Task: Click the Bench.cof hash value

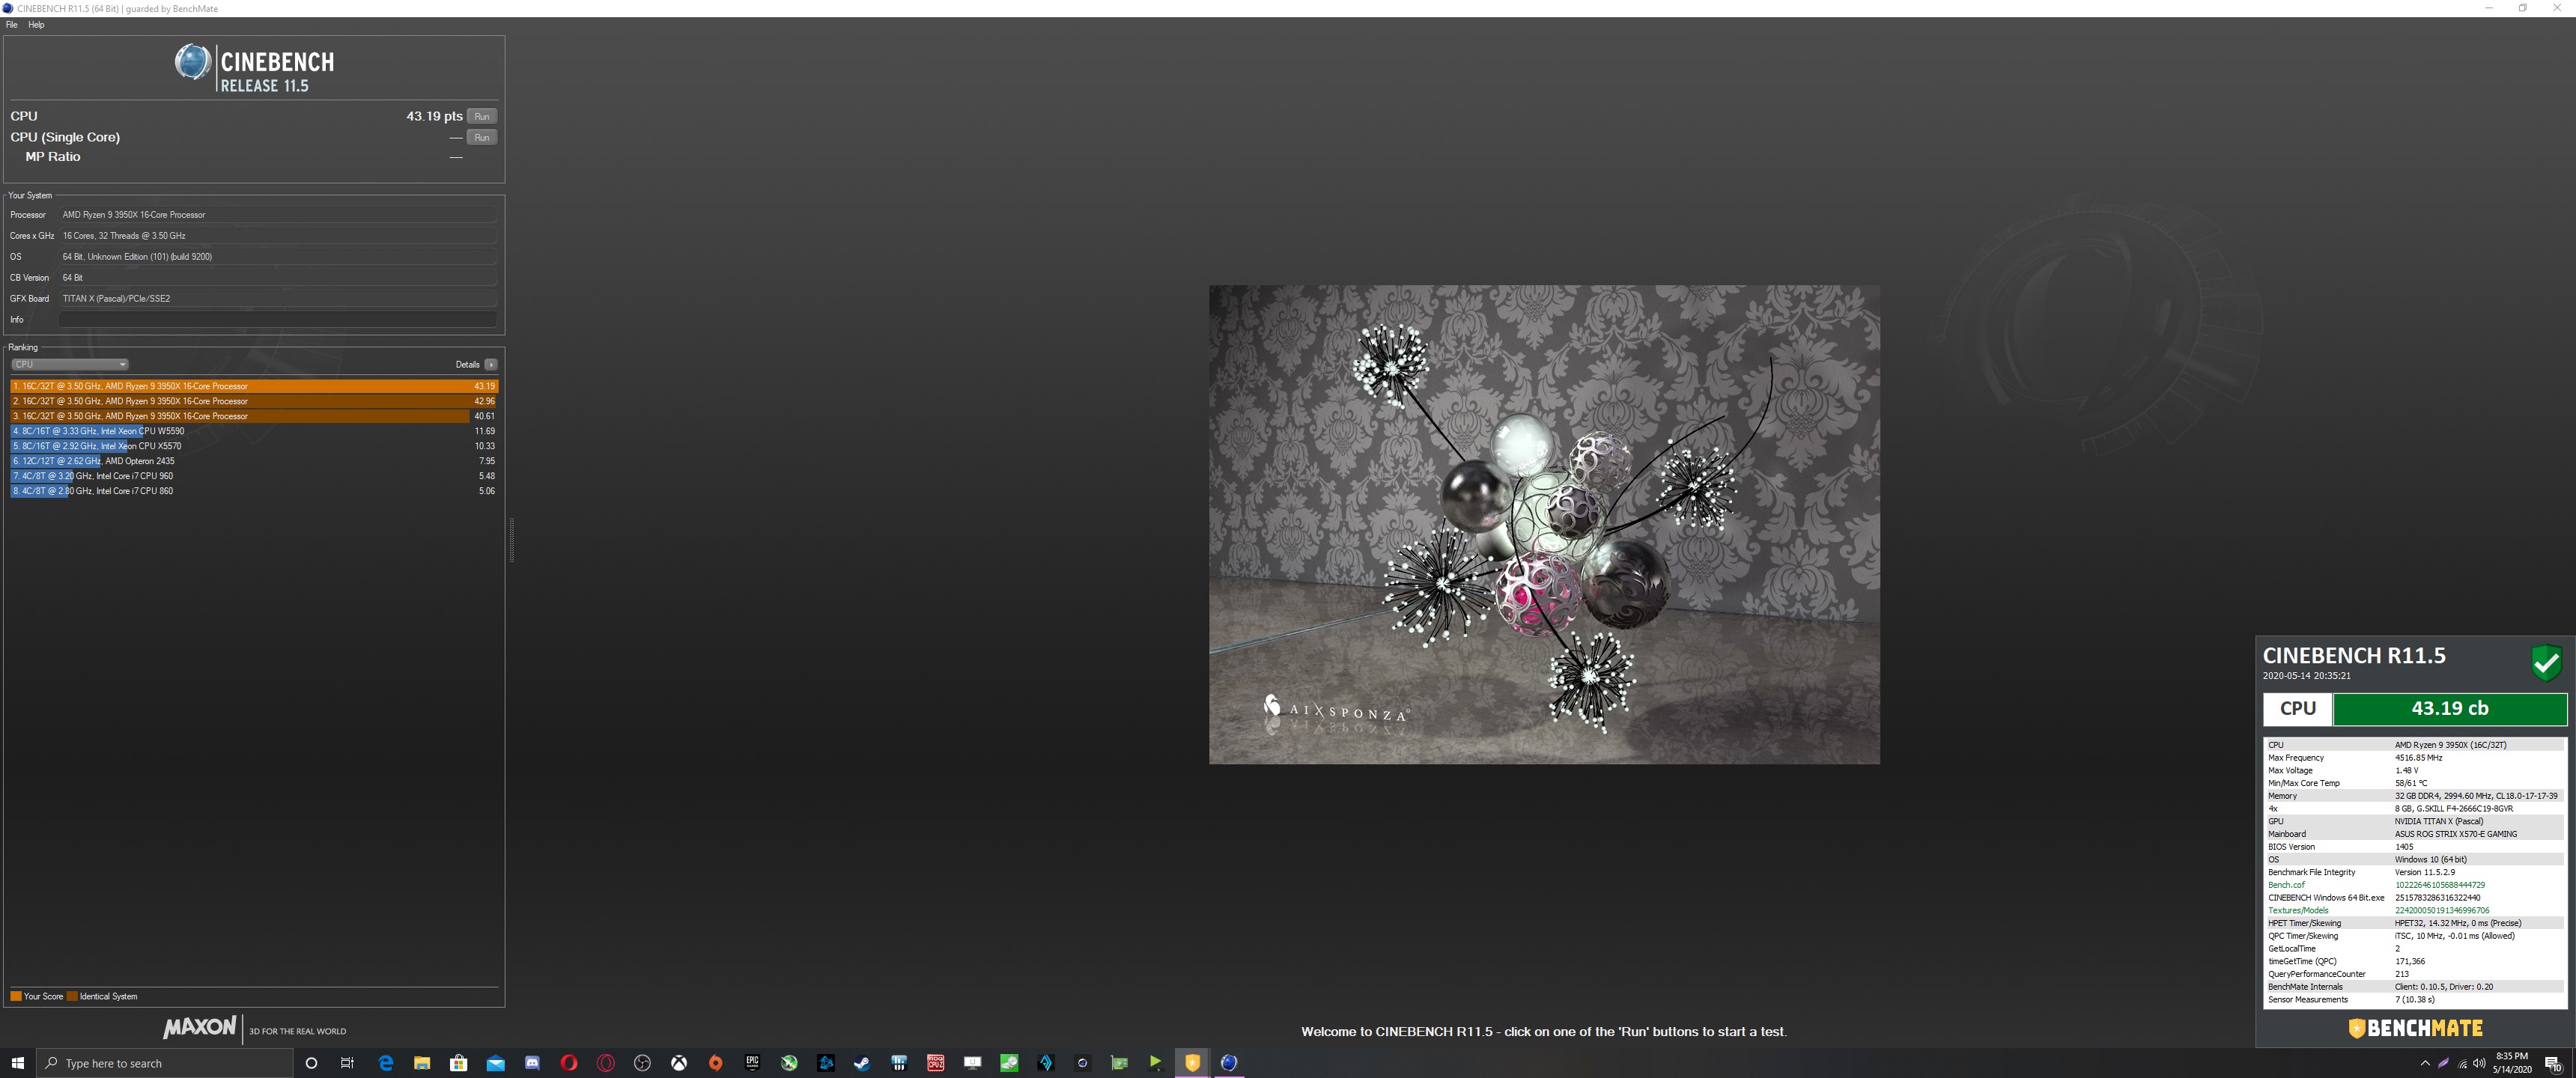Action: (x=2439, y=885)
